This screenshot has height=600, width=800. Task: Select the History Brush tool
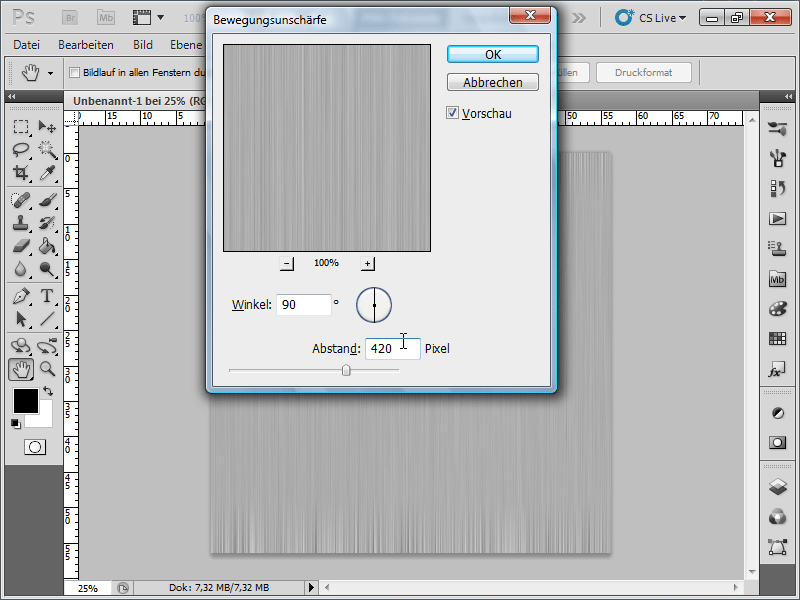pos(47,223)
